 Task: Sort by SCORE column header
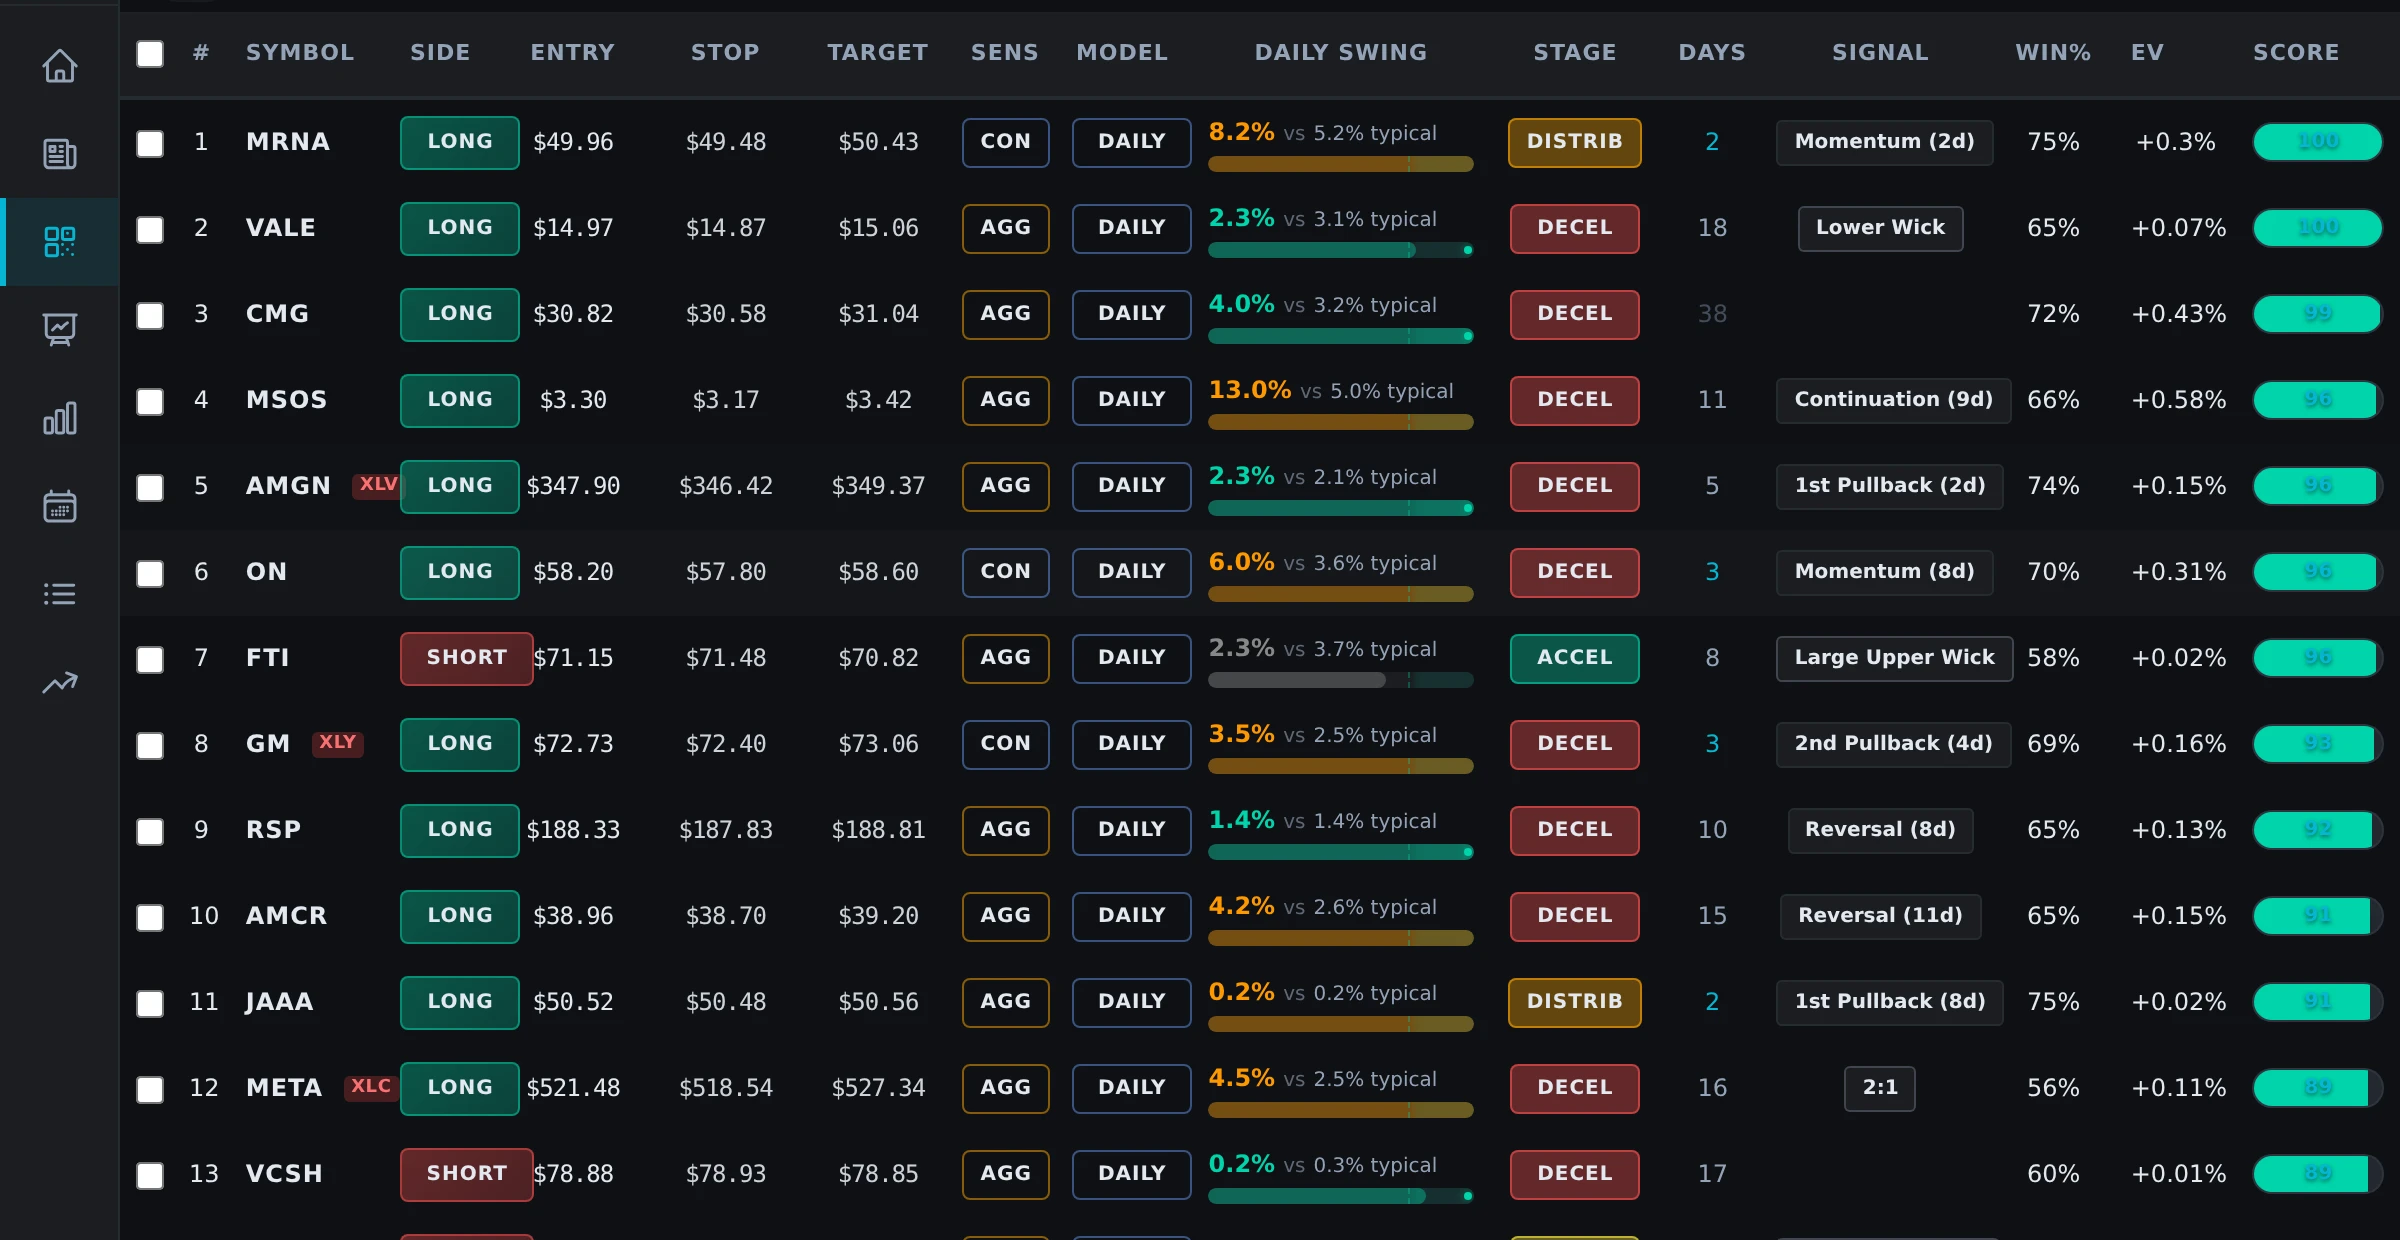(x=2296, y=52)
